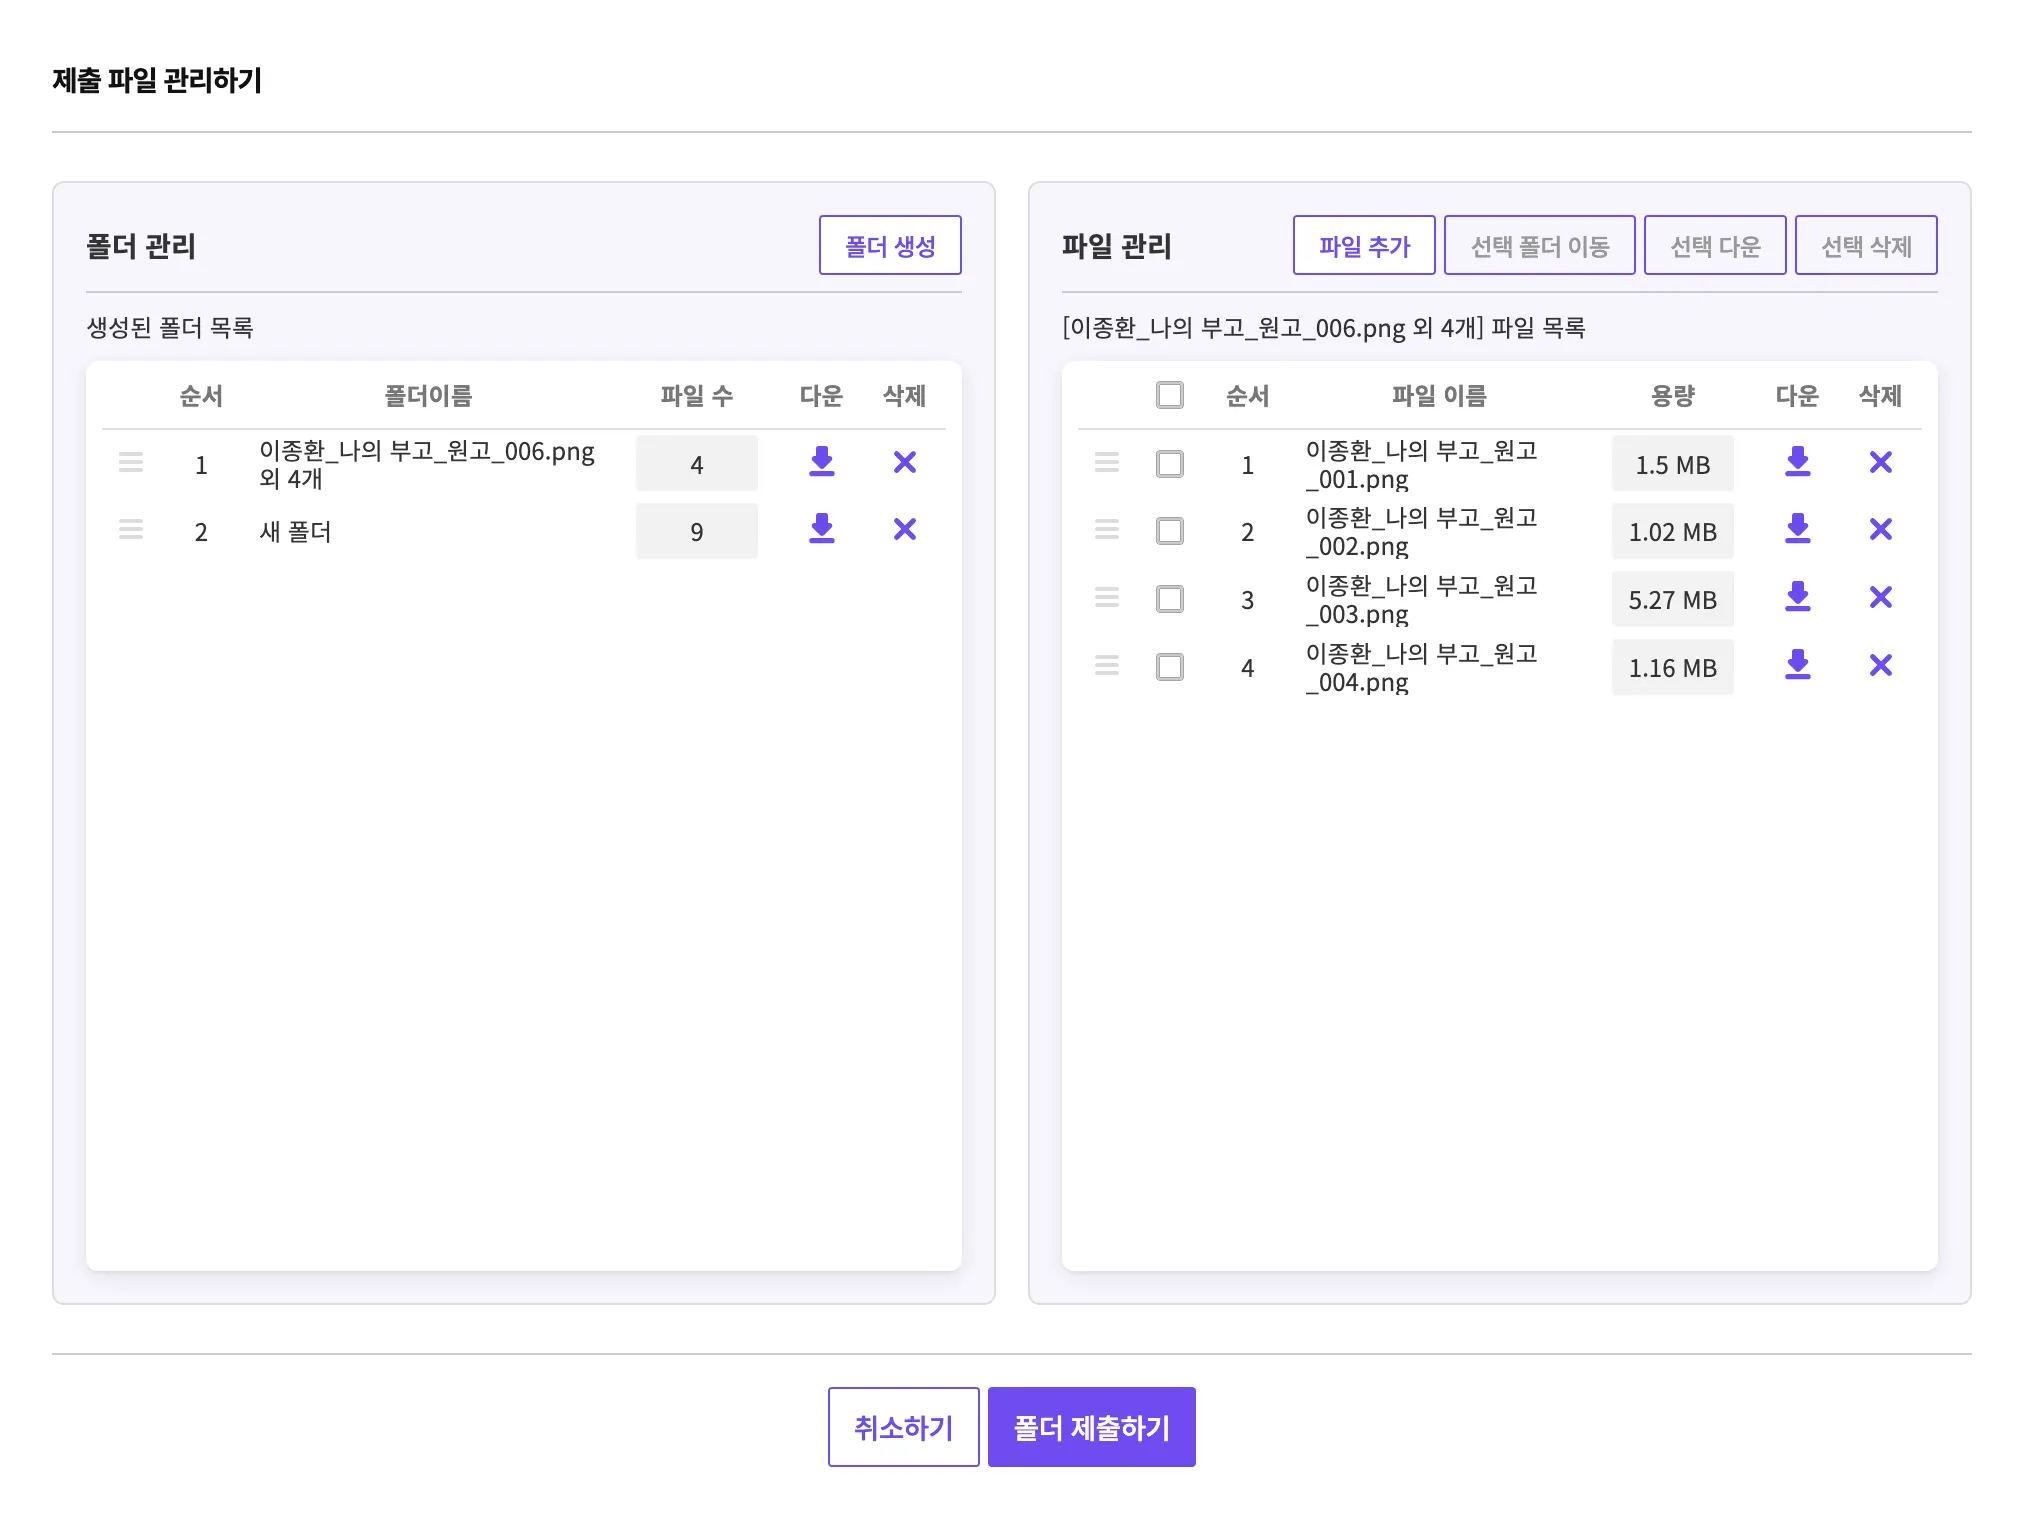Click the 폴더 생성 button
This screenshot has width=2020, height=1520.
tap(889, 245)
